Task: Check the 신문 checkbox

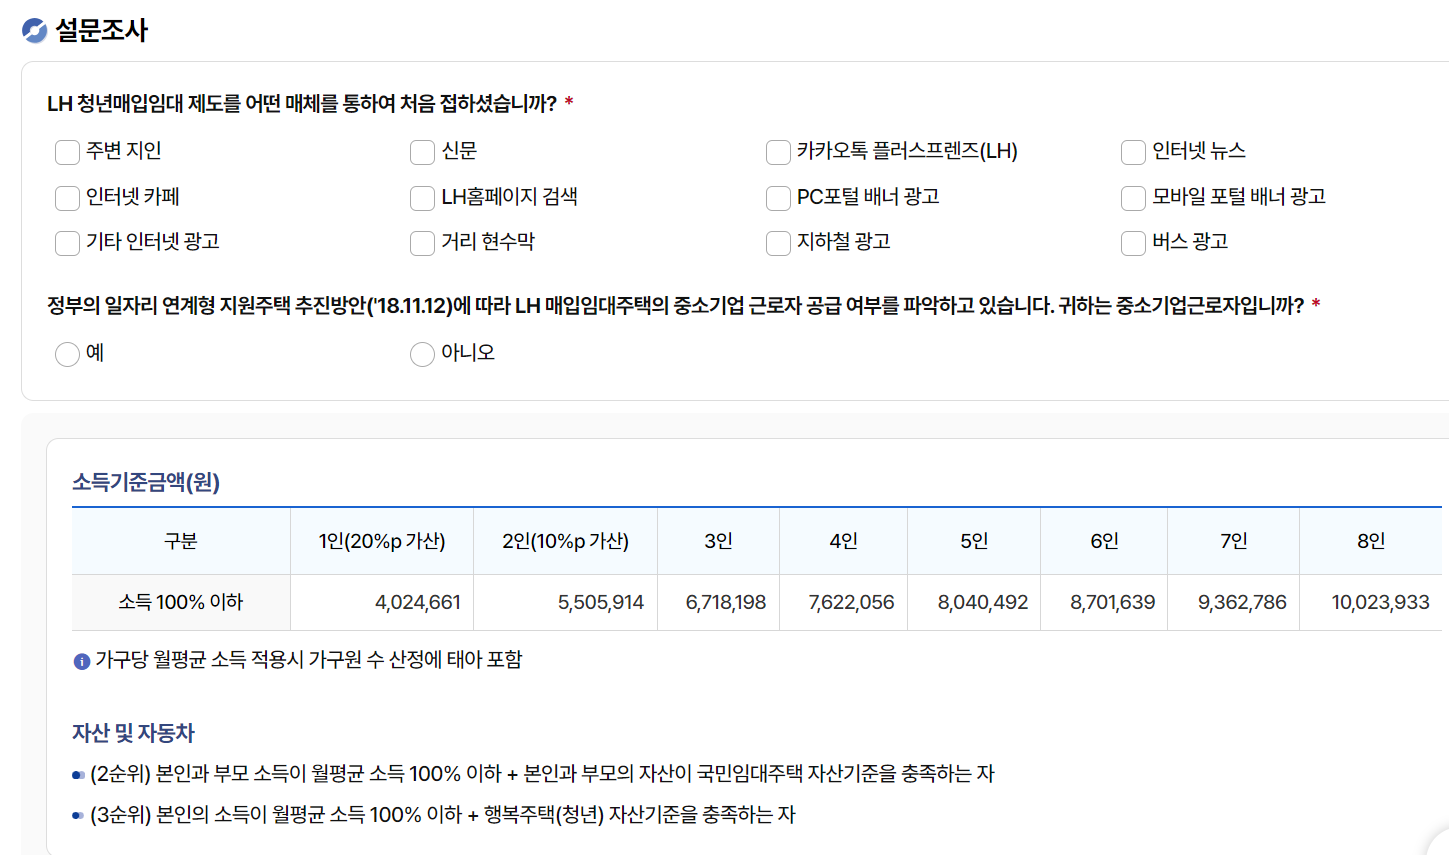Action: pyautogui.click(x=422, y=152)
